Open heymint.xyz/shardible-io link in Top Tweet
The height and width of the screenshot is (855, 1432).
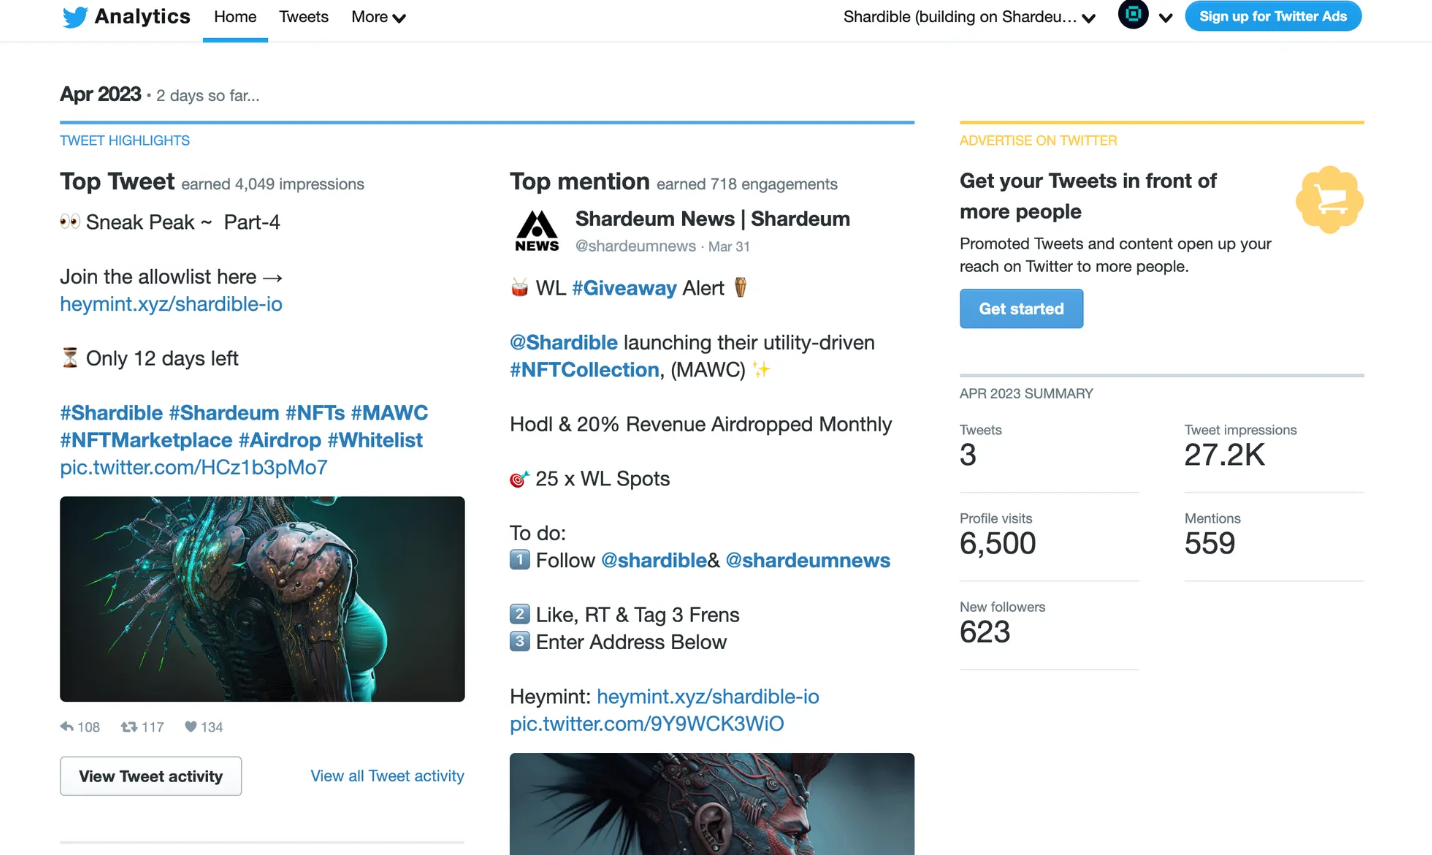171,304
